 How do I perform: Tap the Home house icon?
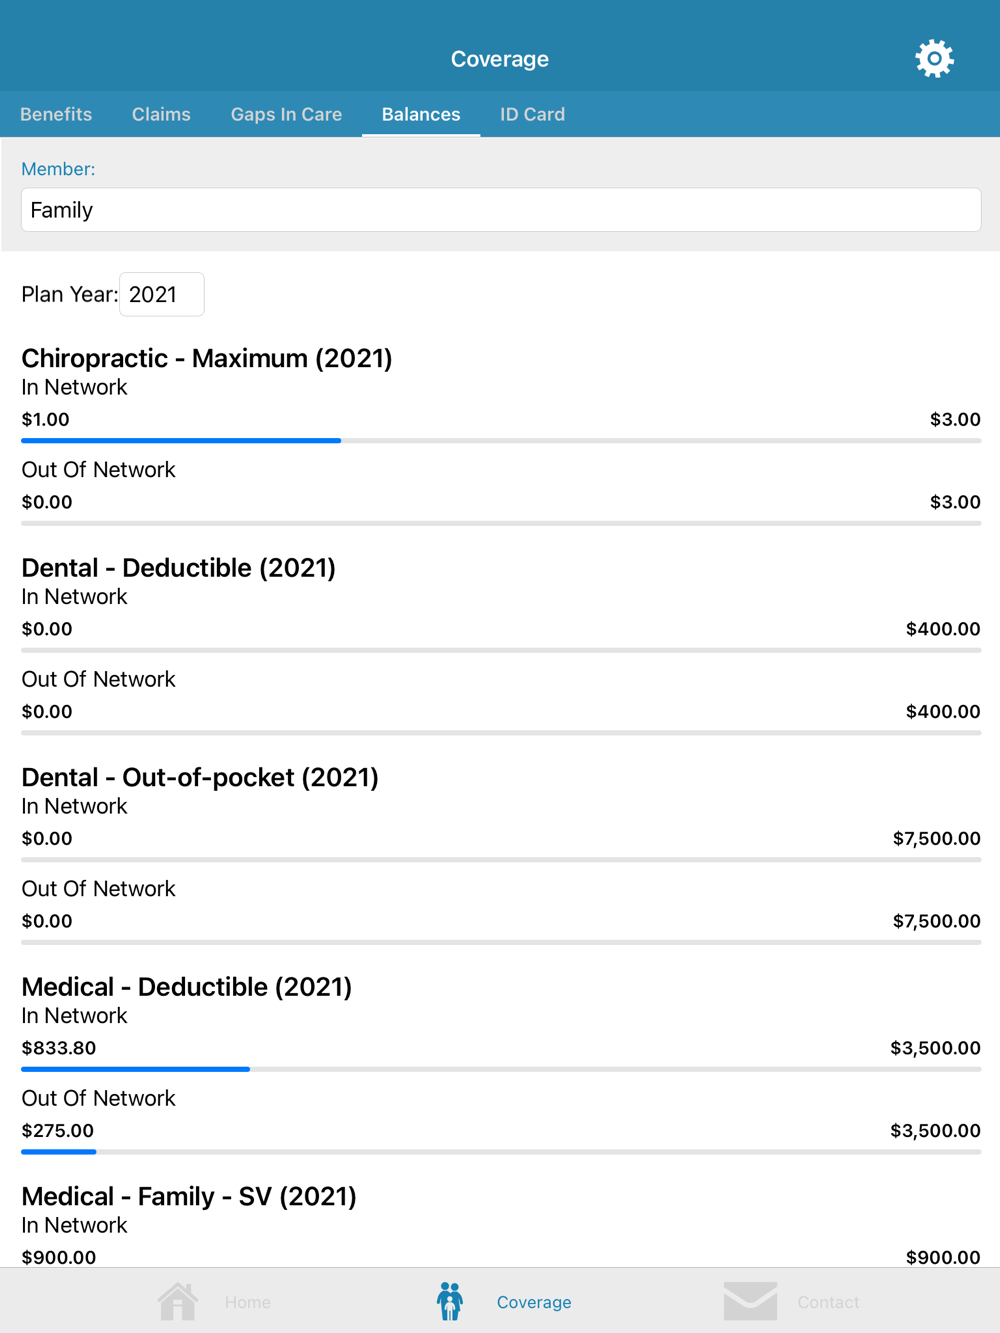178,1301
